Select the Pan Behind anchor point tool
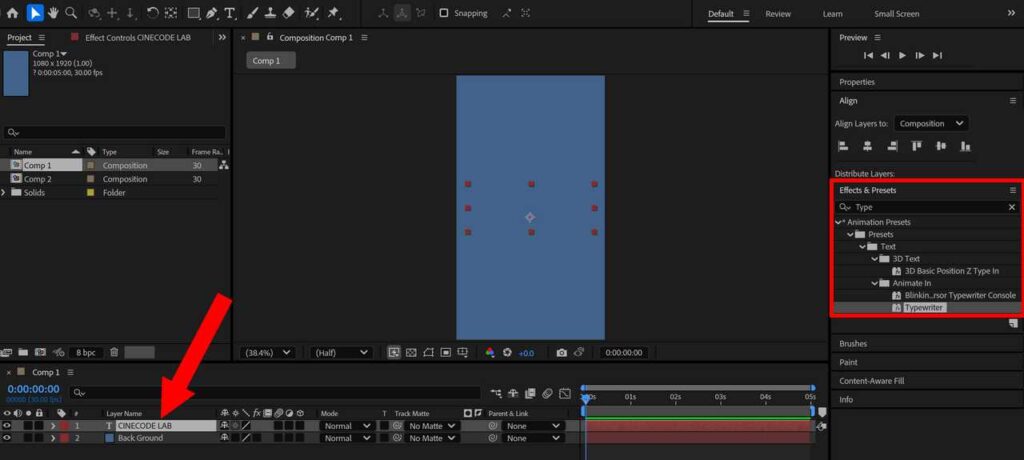Screen dimensions: 1024x460 [x=170, y=12]
